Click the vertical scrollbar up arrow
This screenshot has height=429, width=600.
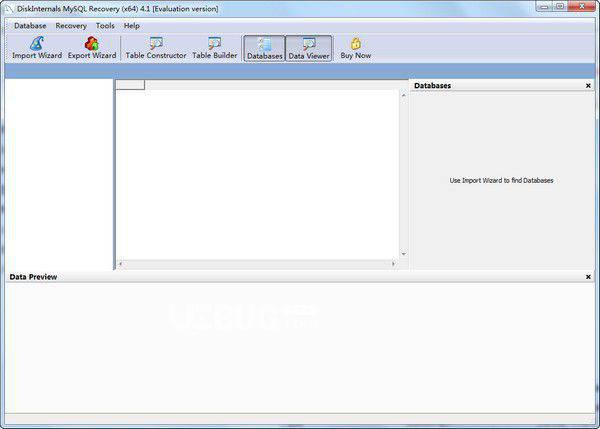point(404,95)
